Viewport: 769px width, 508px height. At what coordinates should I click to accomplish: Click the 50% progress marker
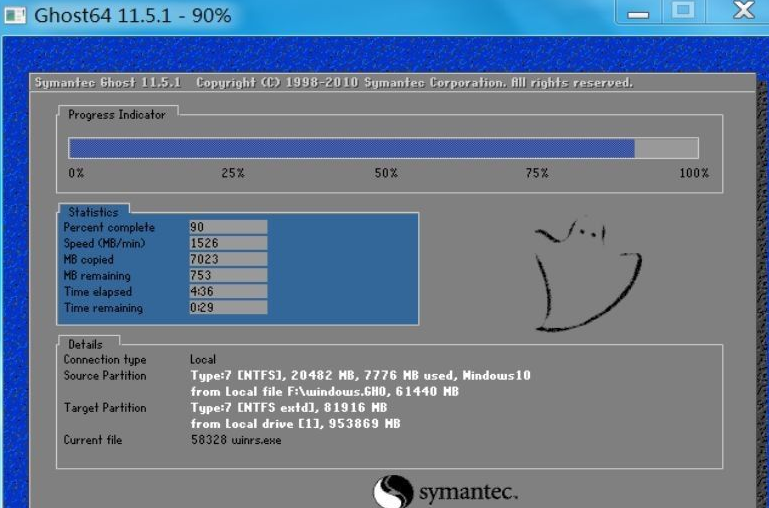click(x=386, y=173)
